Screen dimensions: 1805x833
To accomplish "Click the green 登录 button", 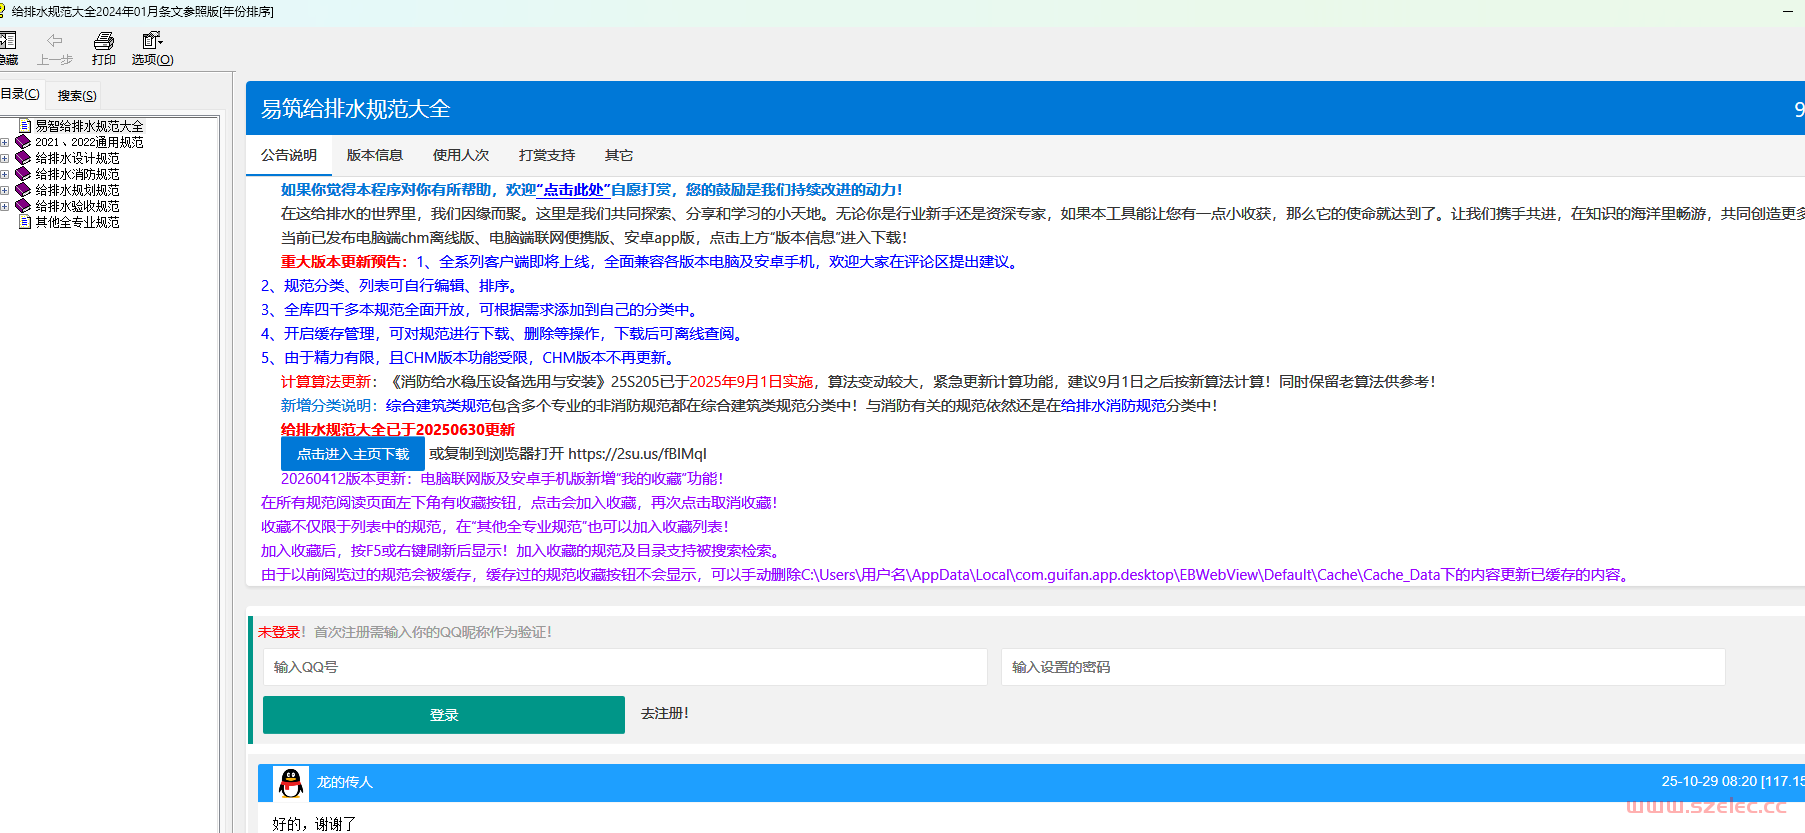I will [x=444, y=715].
